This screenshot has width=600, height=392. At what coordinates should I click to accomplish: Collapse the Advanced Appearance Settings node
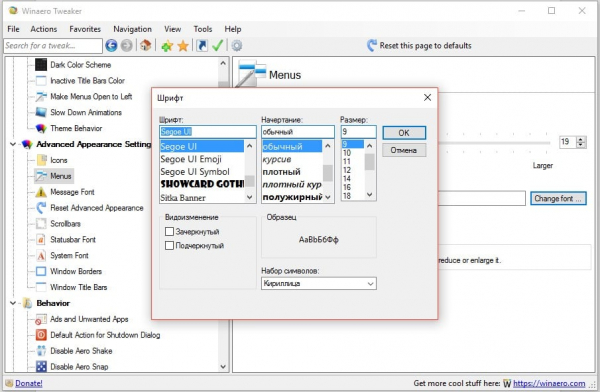(13, 144)
